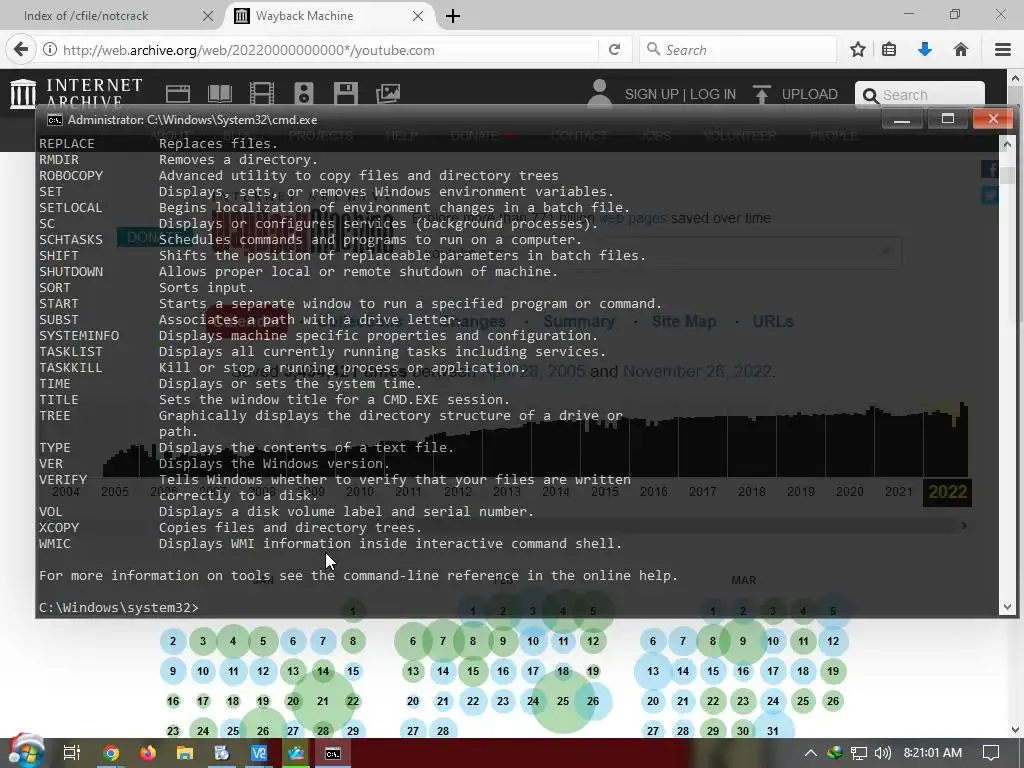
Task: Select March 31 in the calendar
Action: 773,731
